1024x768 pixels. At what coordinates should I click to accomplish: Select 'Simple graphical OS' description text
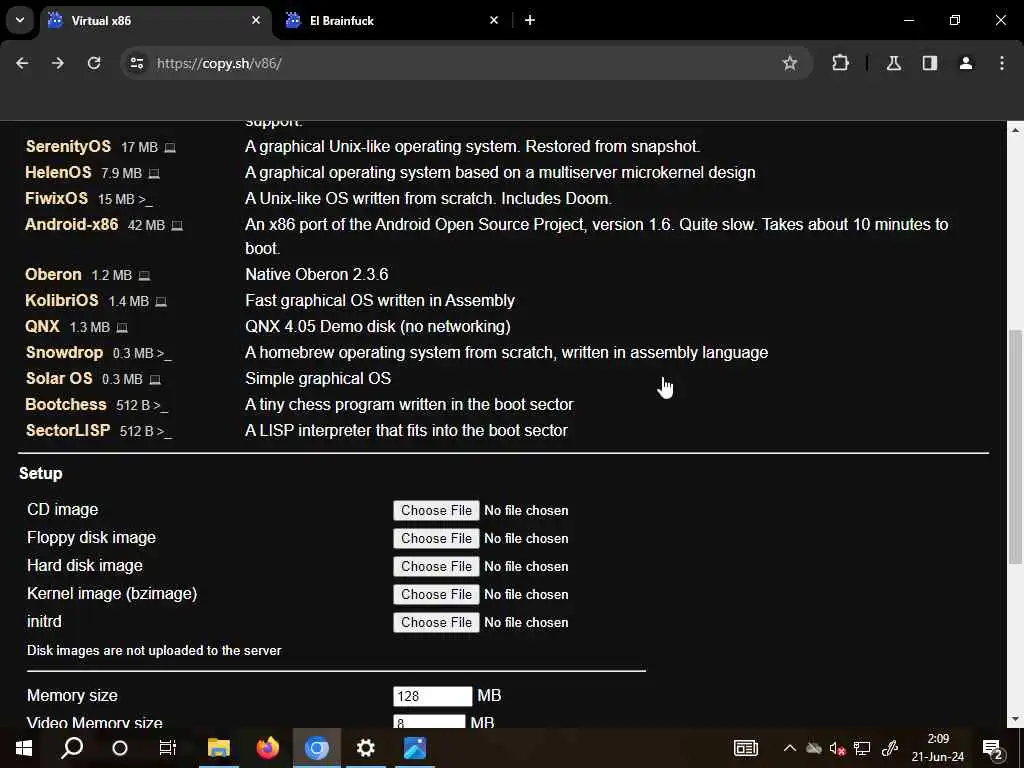[318, 379]
